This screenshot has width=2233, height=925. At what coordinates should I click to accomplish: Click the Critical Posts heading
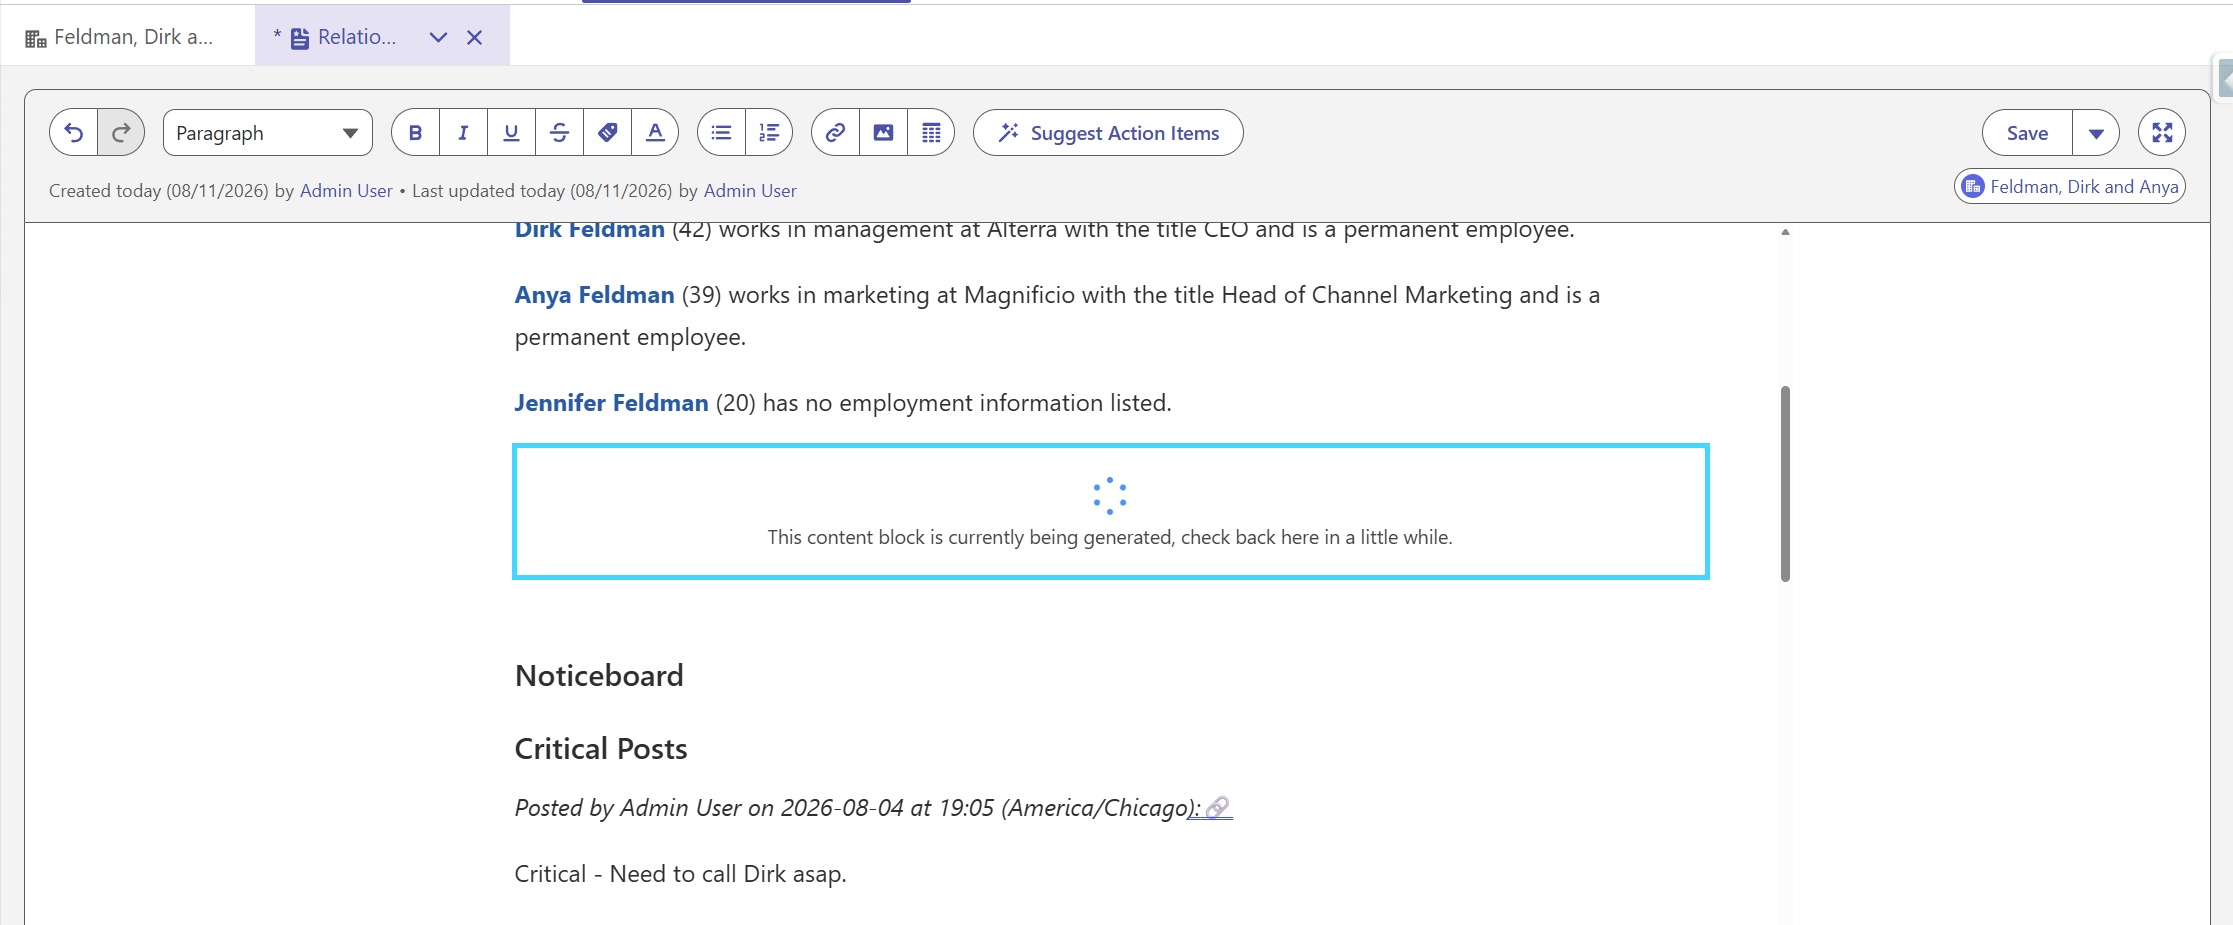coord(601,749)
